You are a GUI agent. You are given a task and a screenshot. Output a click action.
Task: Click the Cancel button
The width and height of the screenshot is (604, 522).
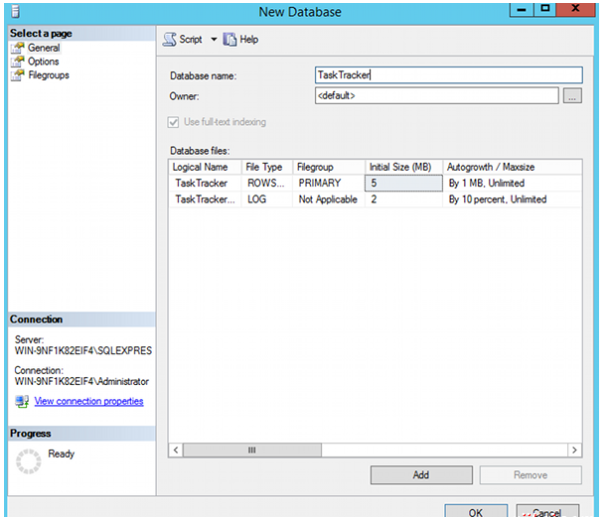point(547,512)
